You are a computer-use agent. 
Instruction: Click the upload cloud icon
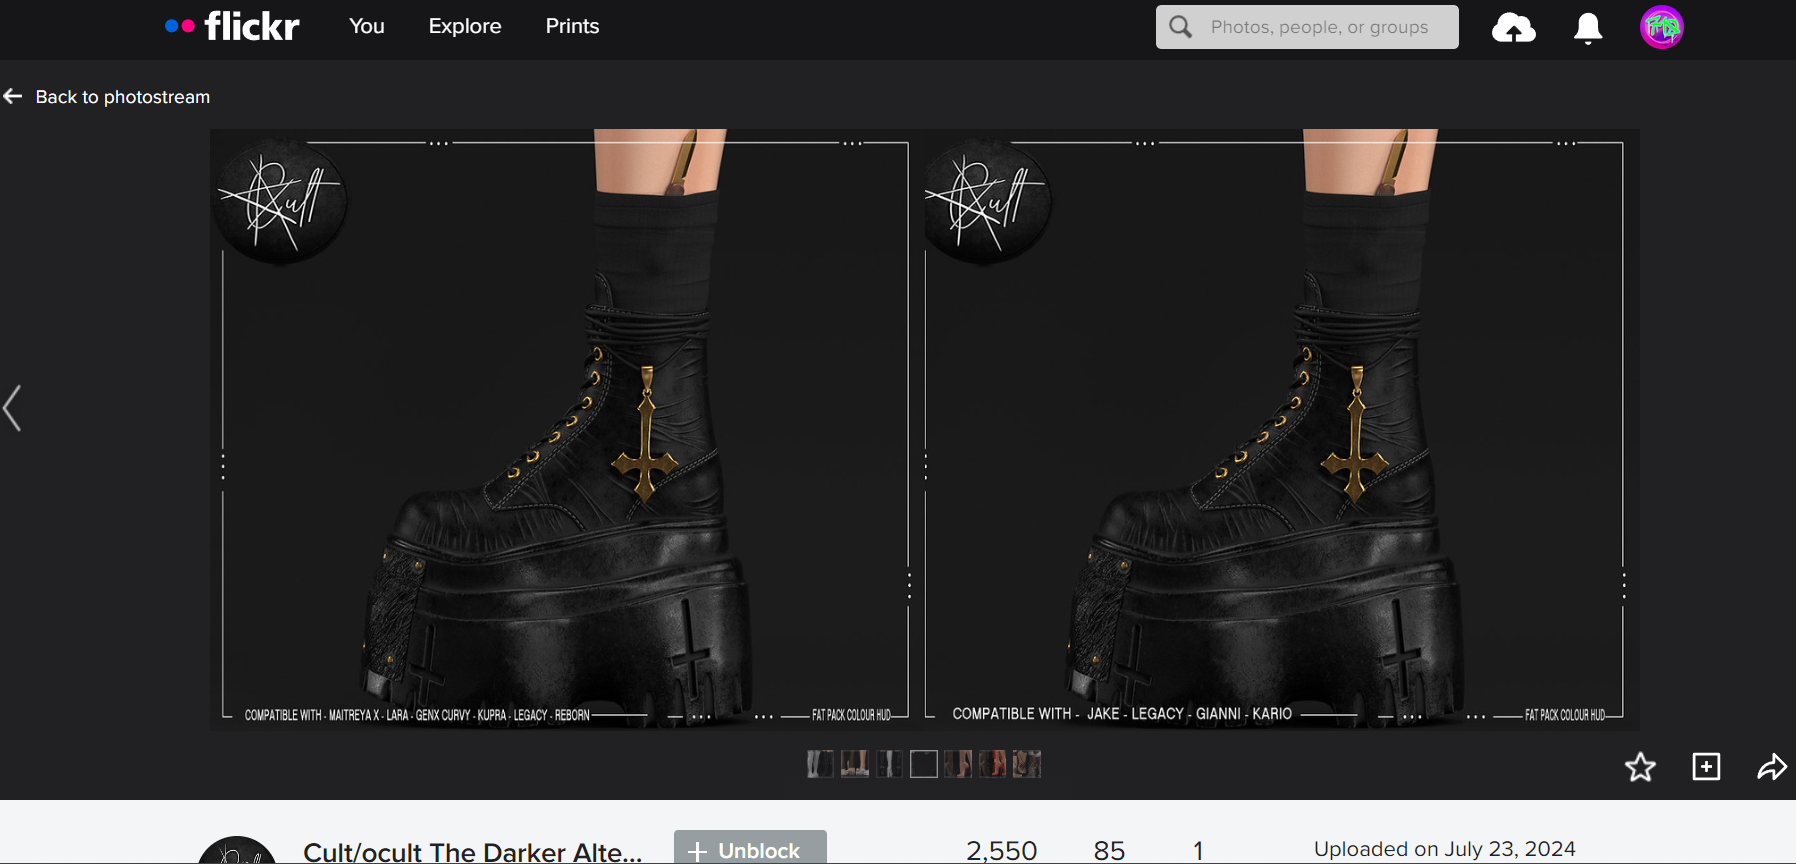(x=1514, y=28)
